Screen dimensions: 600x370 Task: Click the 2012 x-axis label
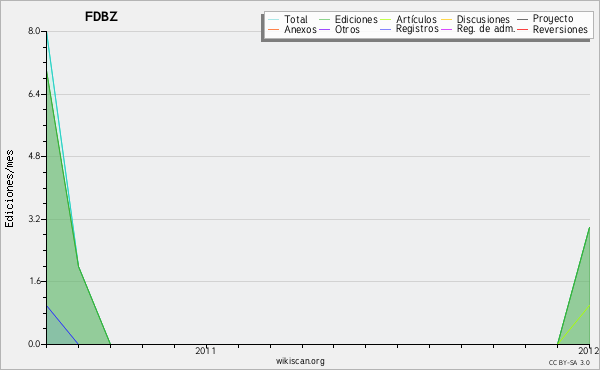[x=589, y=350]
